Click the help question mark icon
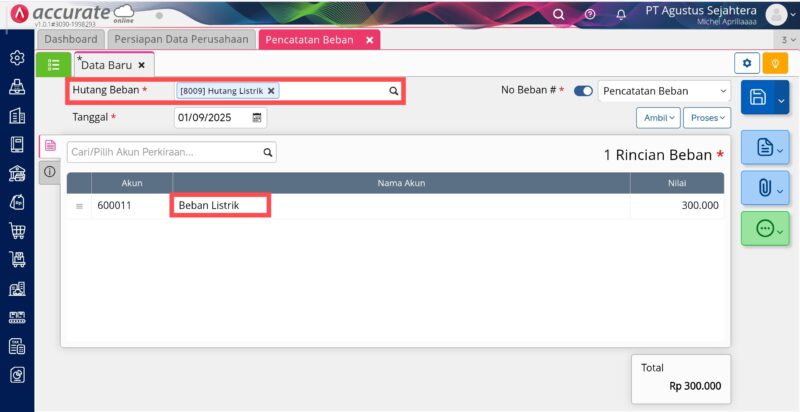Screen dimensions: 800x412 [590, 14]
